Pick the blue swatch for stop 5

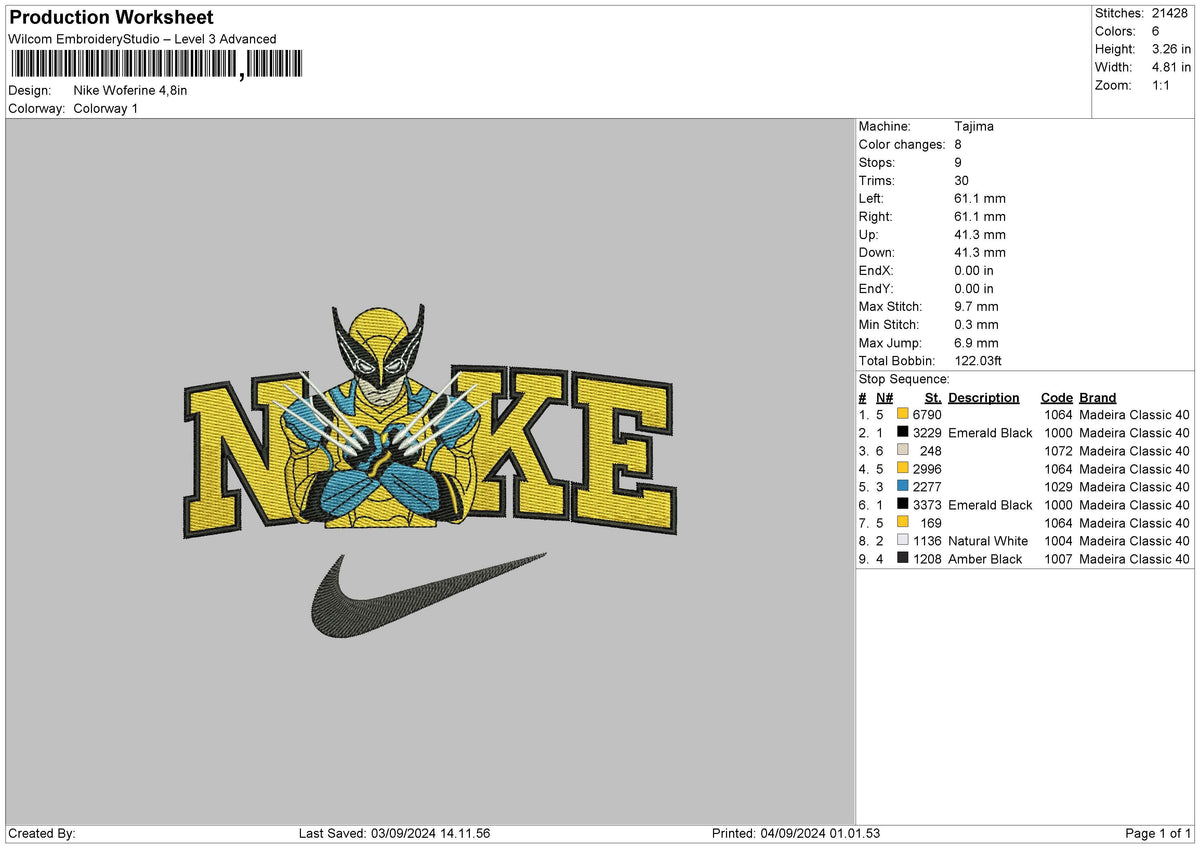(x=903, y=486)
